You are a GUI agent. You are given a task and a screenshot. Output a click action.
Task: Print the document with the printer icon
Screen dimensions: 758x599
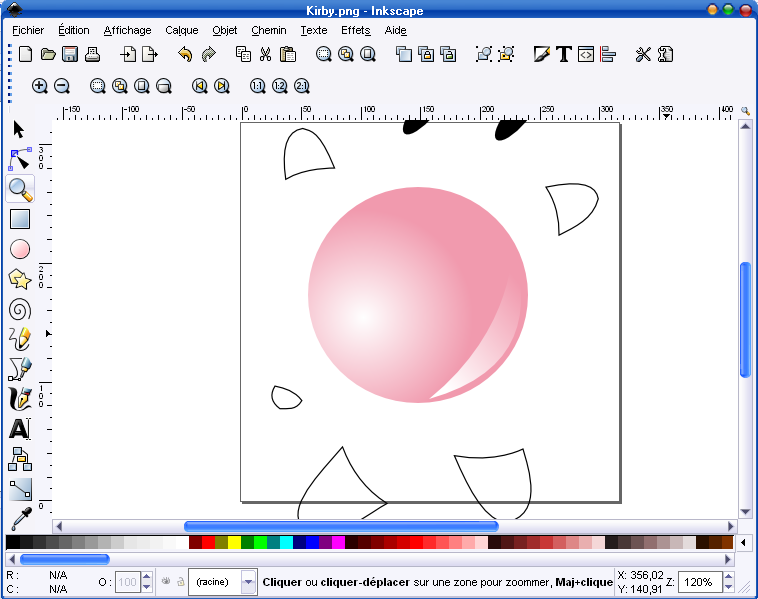[92, 54]
